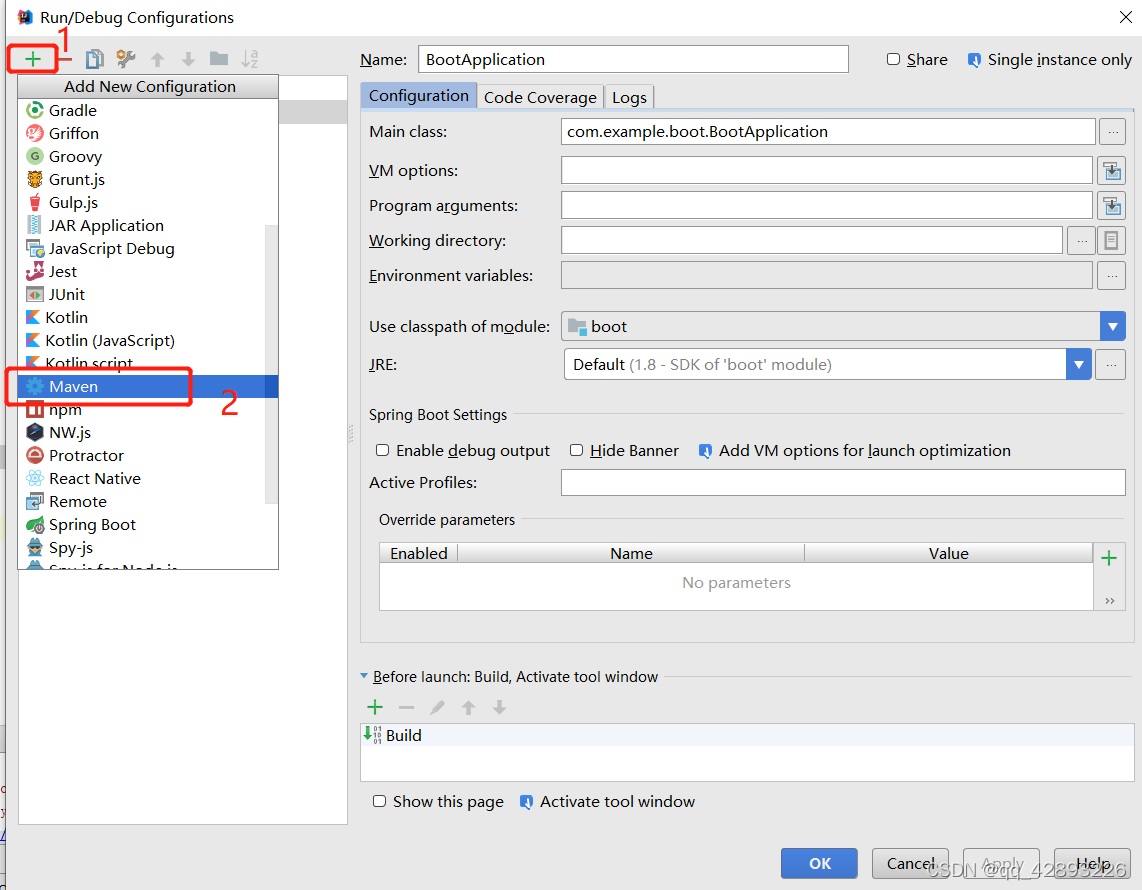Collapse the Before launch section
The image size is (1142, 890).
(x=364, y=676)
